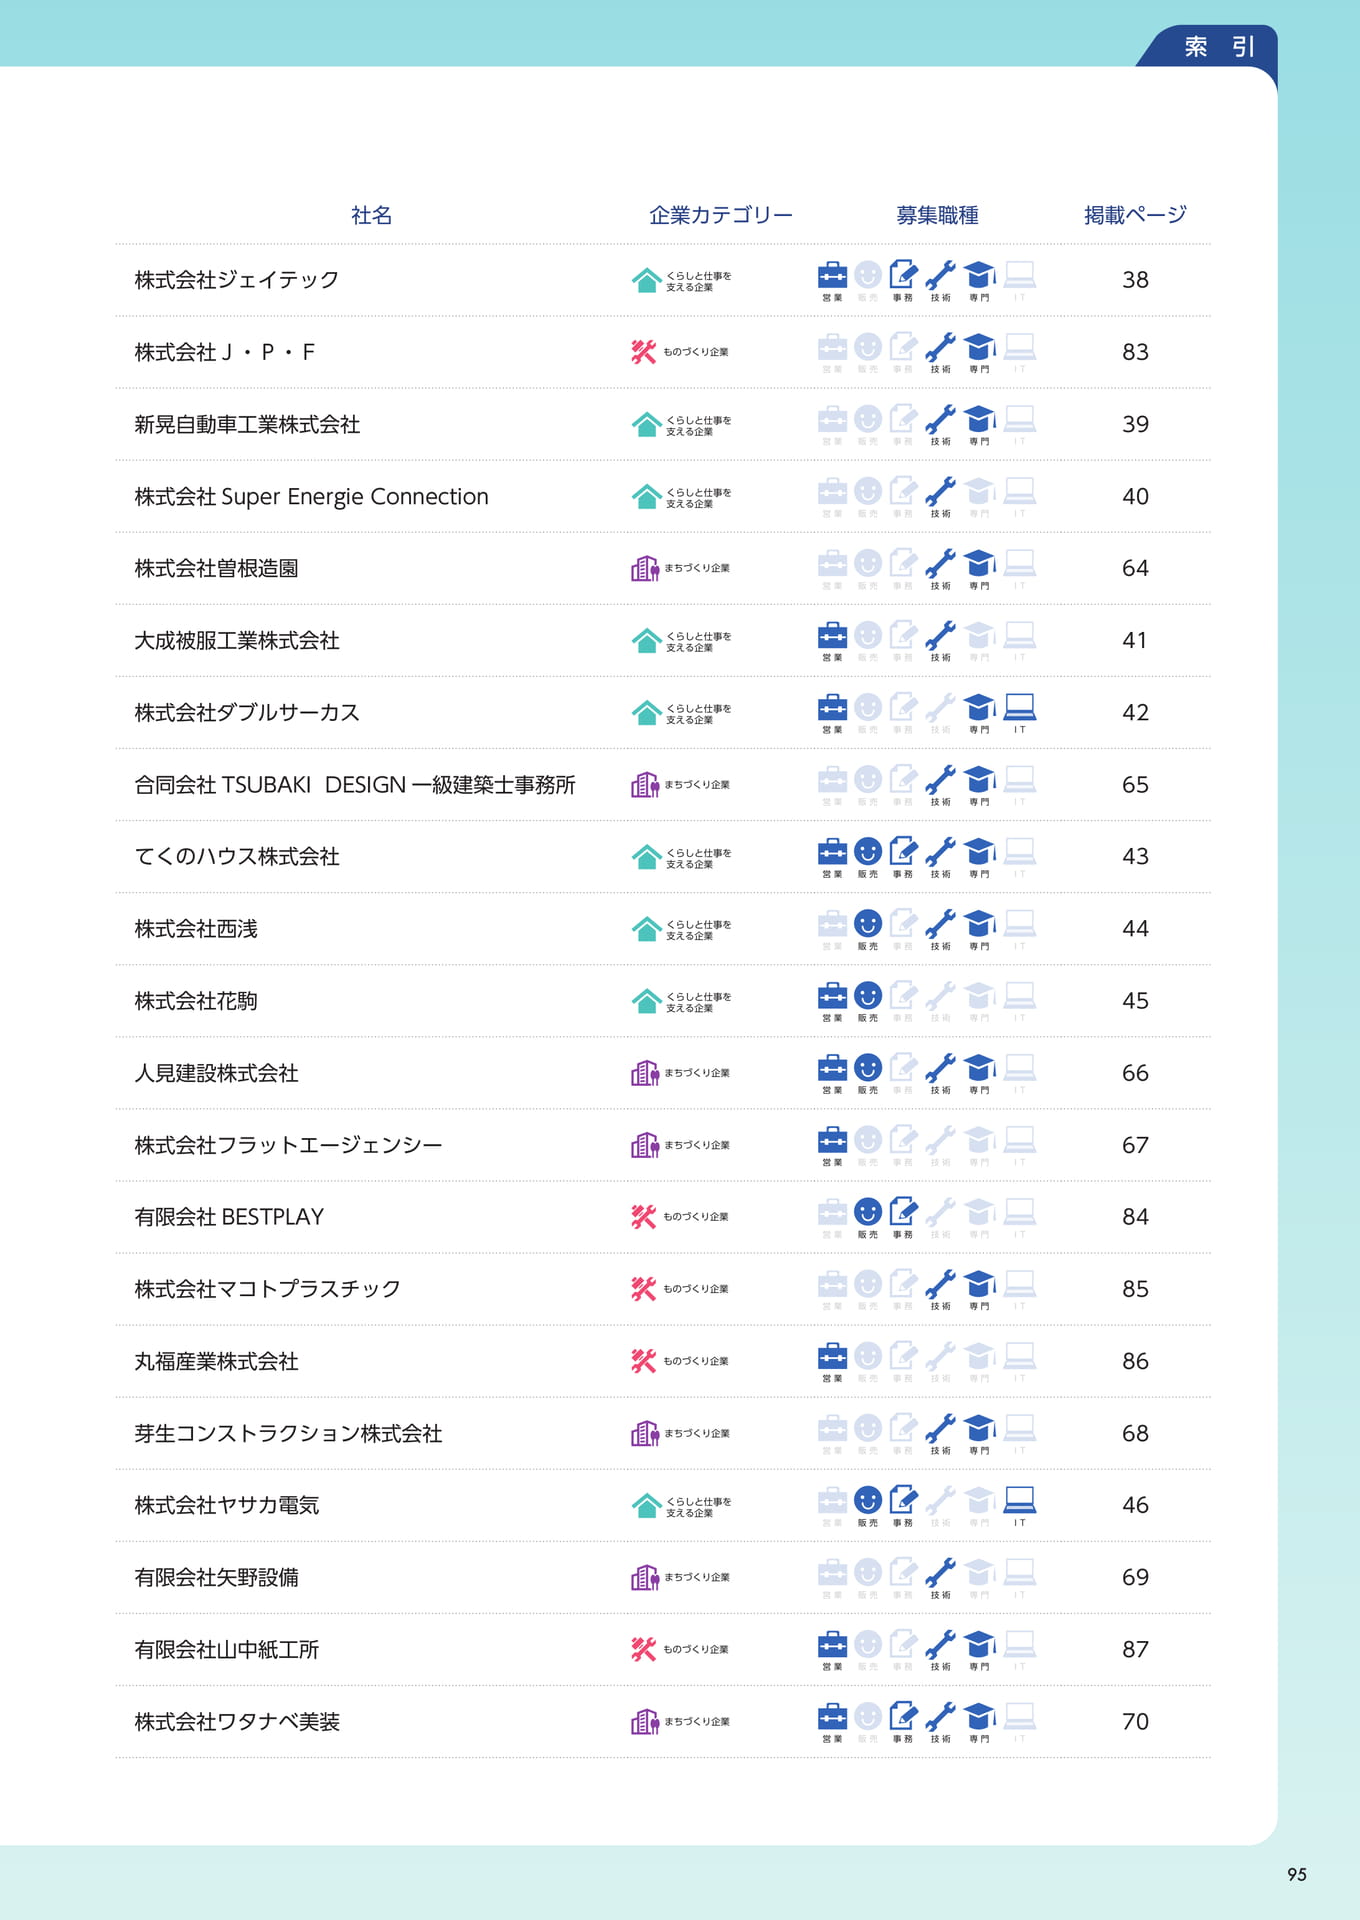Screen dimensions: 1360x1920
Task: Select 合同会社 TSUBAKI DESIGN 一級建築士事務所 entry
Action: [355, 785]
